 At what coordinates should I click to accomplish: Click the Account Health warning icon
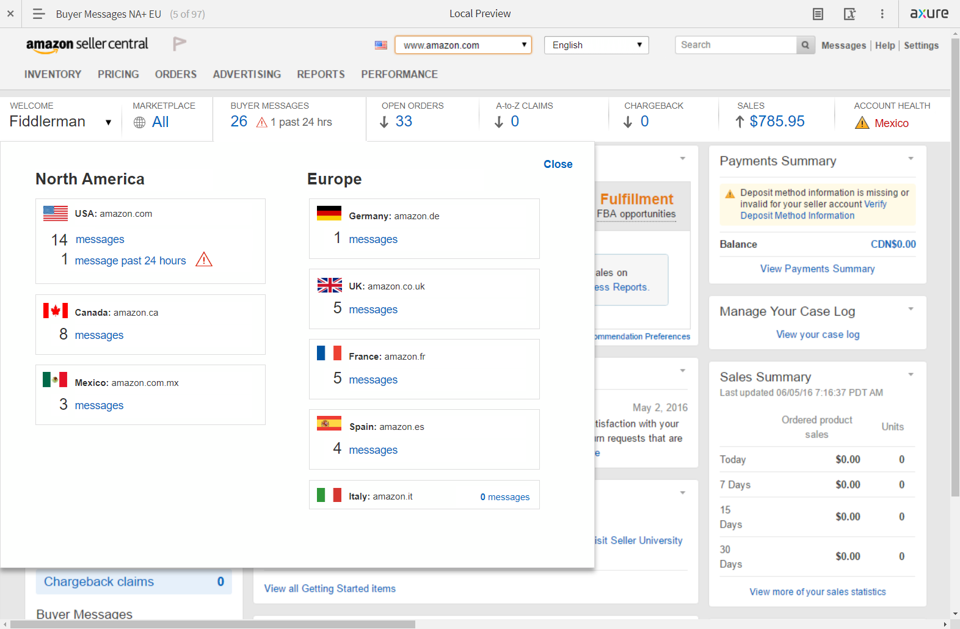click(862, 122)
